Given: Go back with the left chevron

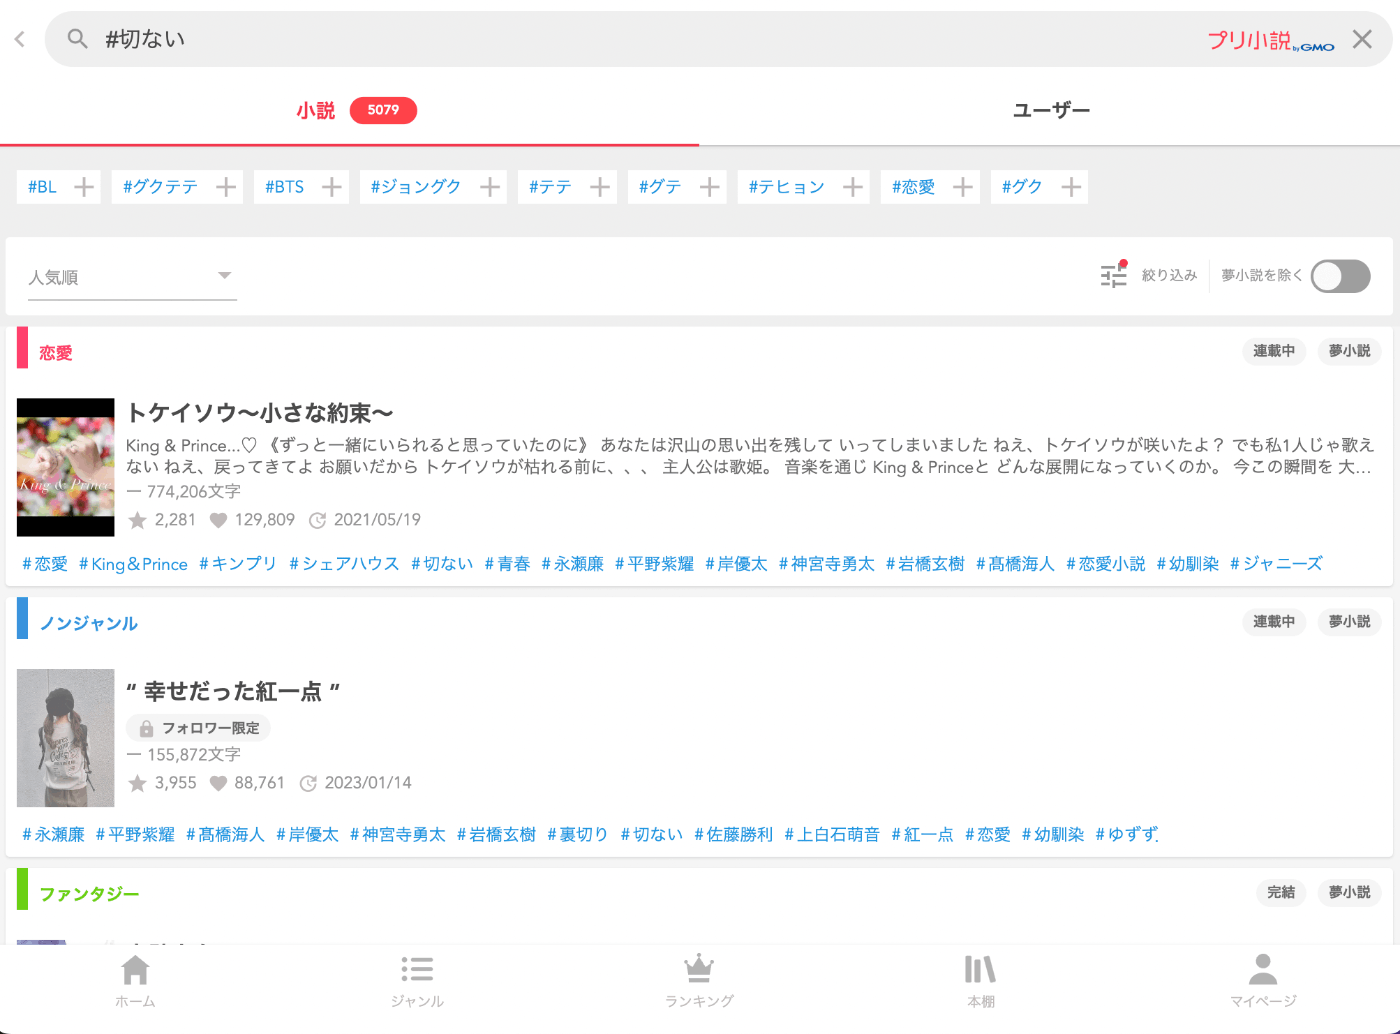Looking at the screenshot, I should pyautogui.click(x=19, y=39).
